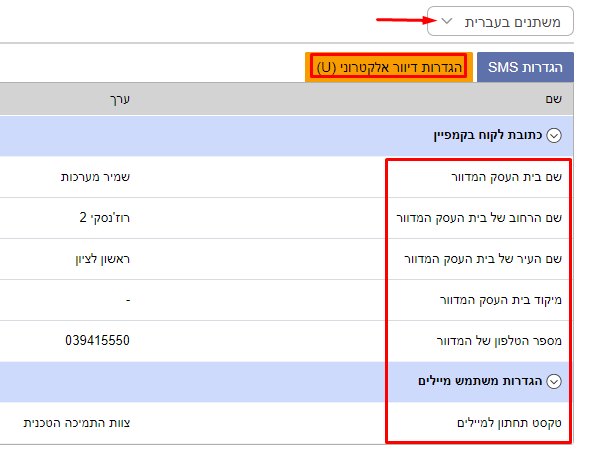589x450 pixels.
Task: Click the street value רוז'נסקי 2
Action: pyautogui.click(x=104, y=217)
